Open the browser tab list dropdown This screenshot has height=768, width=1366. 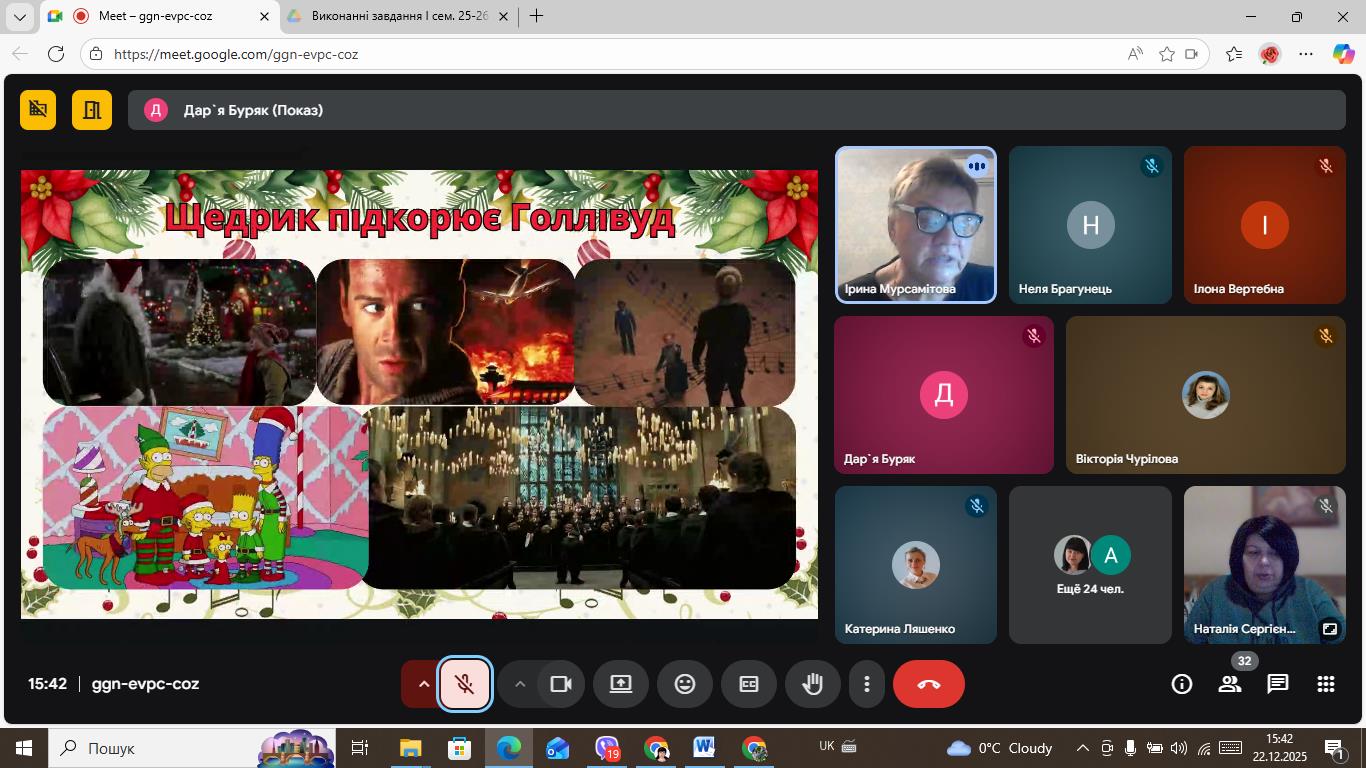tap(19, 16)
